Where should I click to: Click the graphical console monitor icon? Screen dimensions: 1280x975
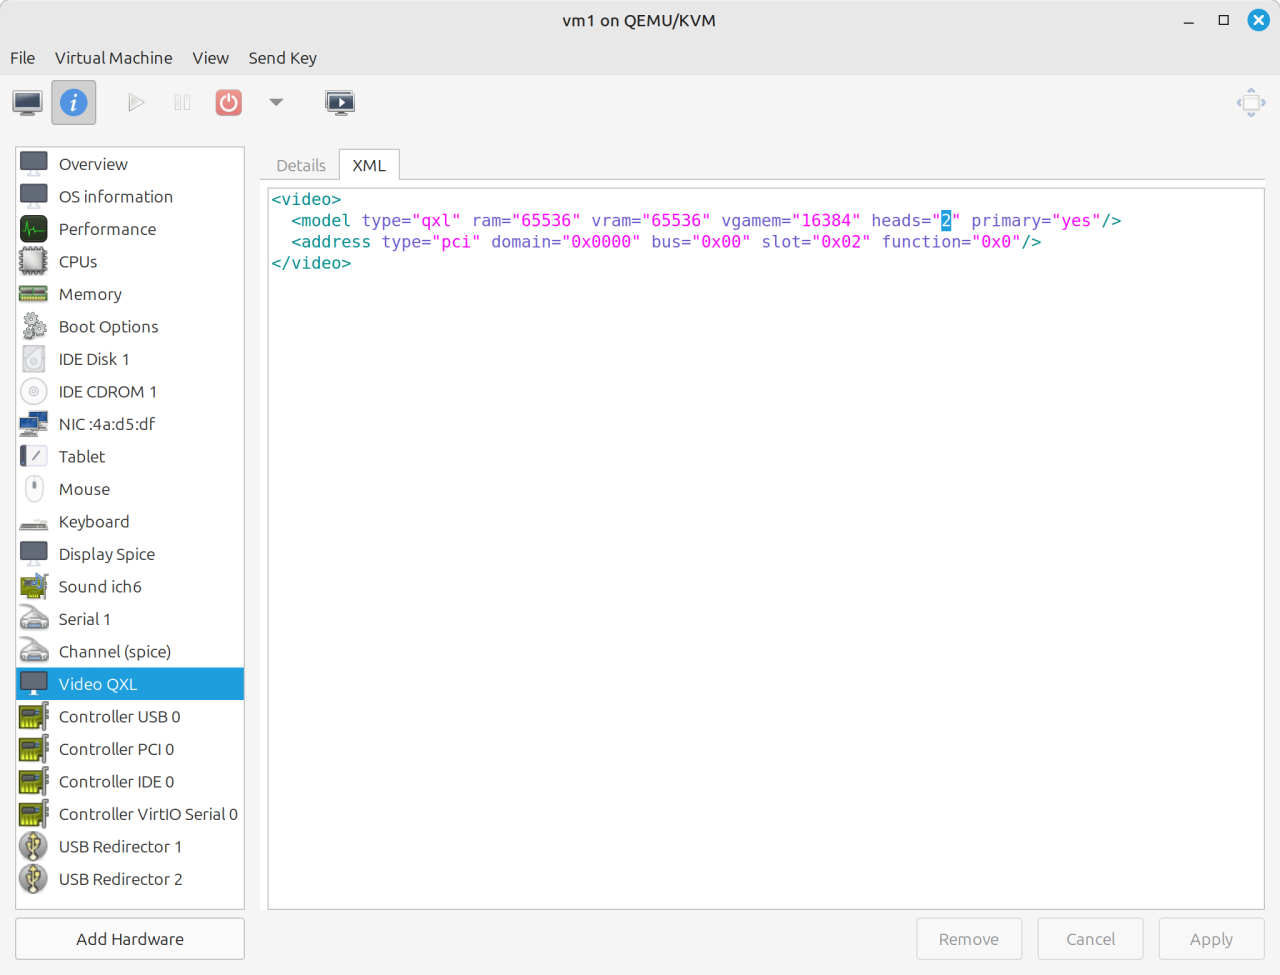click(x=28, y=102)
